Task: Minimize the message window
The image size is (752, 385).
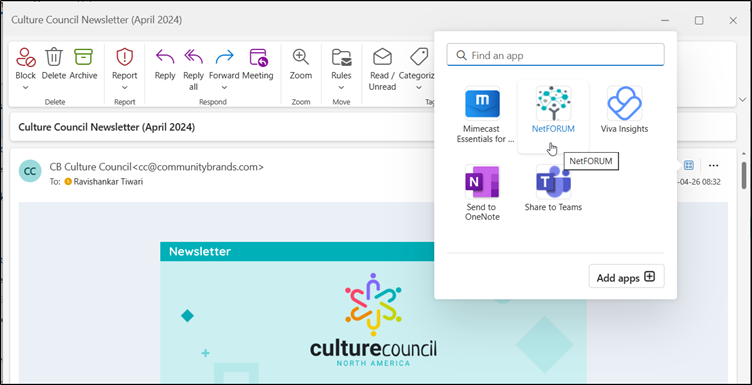Action: pyautogui.click(x=665, y=20)
